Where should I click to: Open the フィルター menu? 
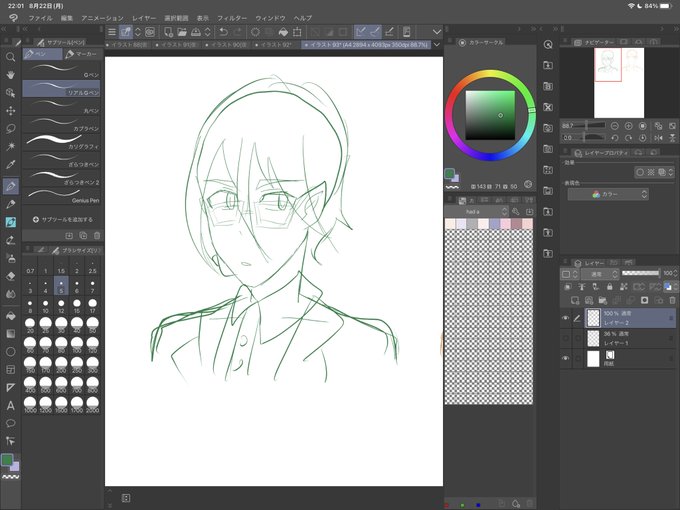tap(232, 18)
